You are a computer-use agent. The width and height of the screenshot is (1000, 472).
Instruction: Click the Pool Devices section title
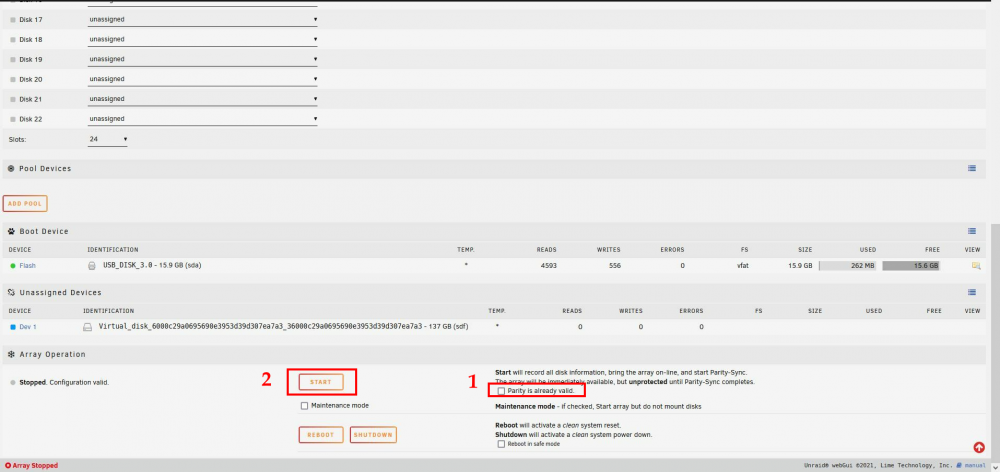[45, 169]
